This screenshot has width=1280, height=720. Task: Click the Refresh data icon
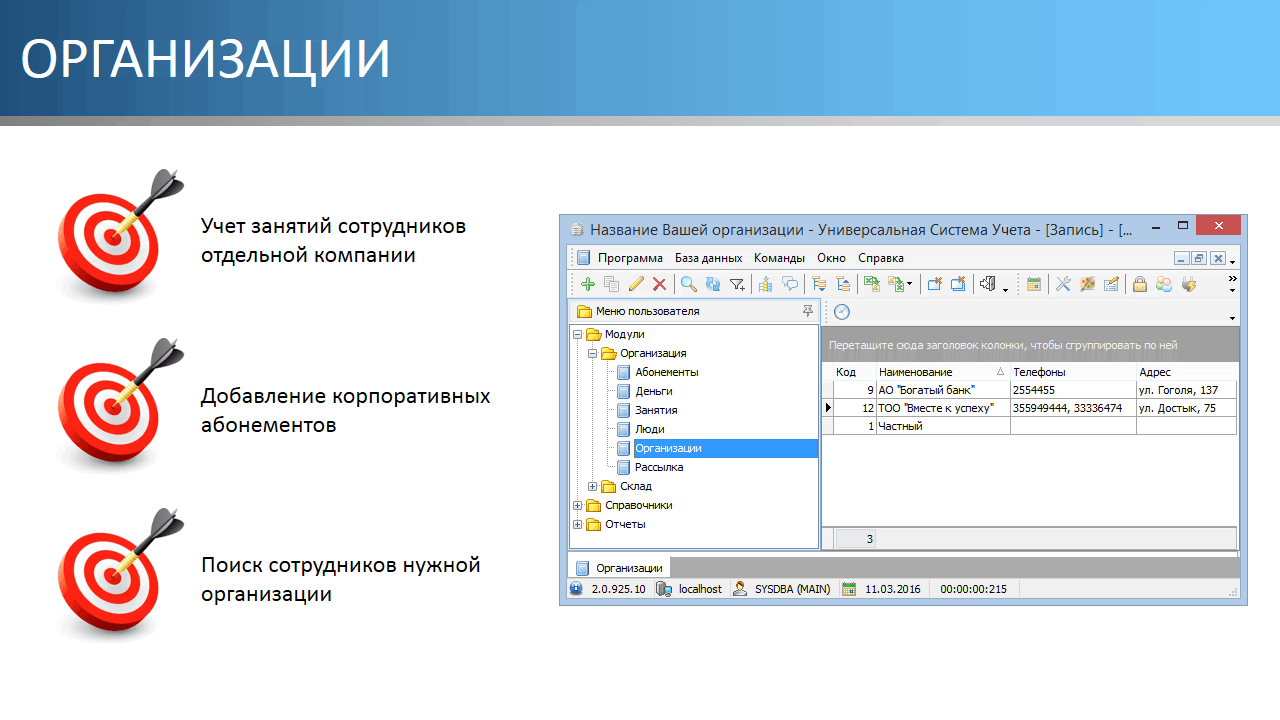click(712, 284)
